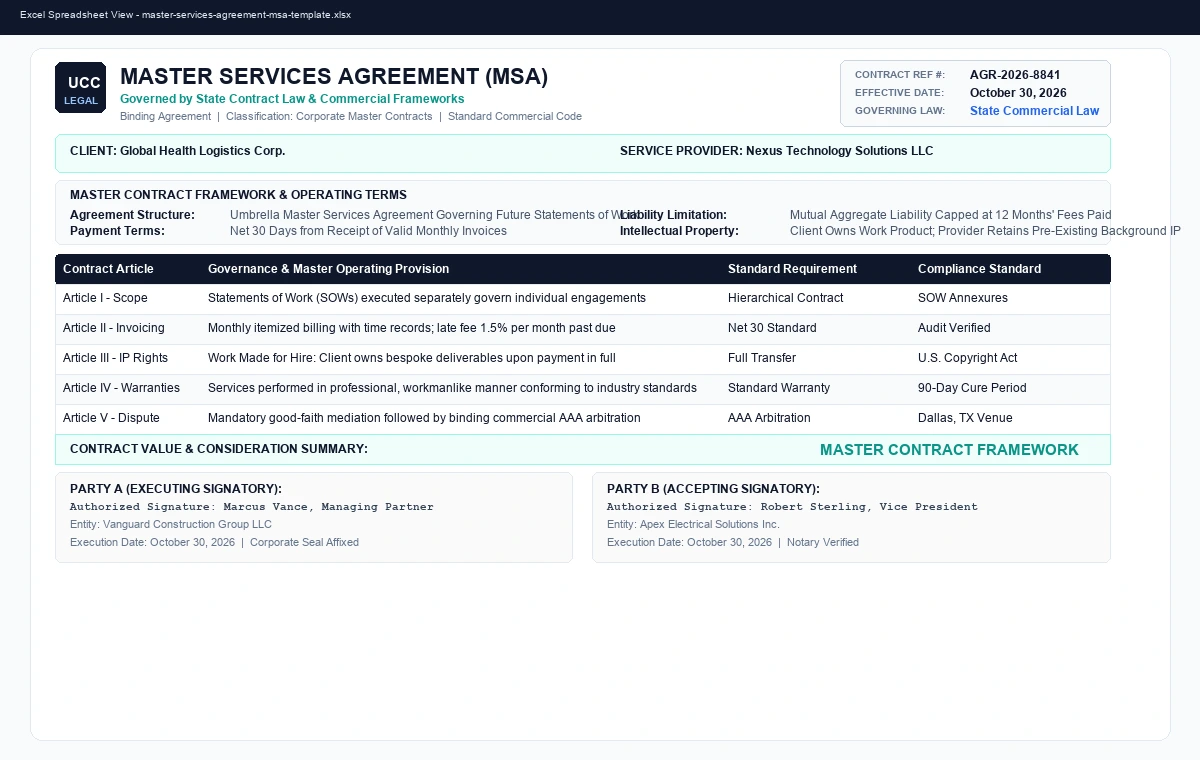Screen dimensions: 1200x760
Task: Select the Article I - Scope cell
Action: [105, 298]
